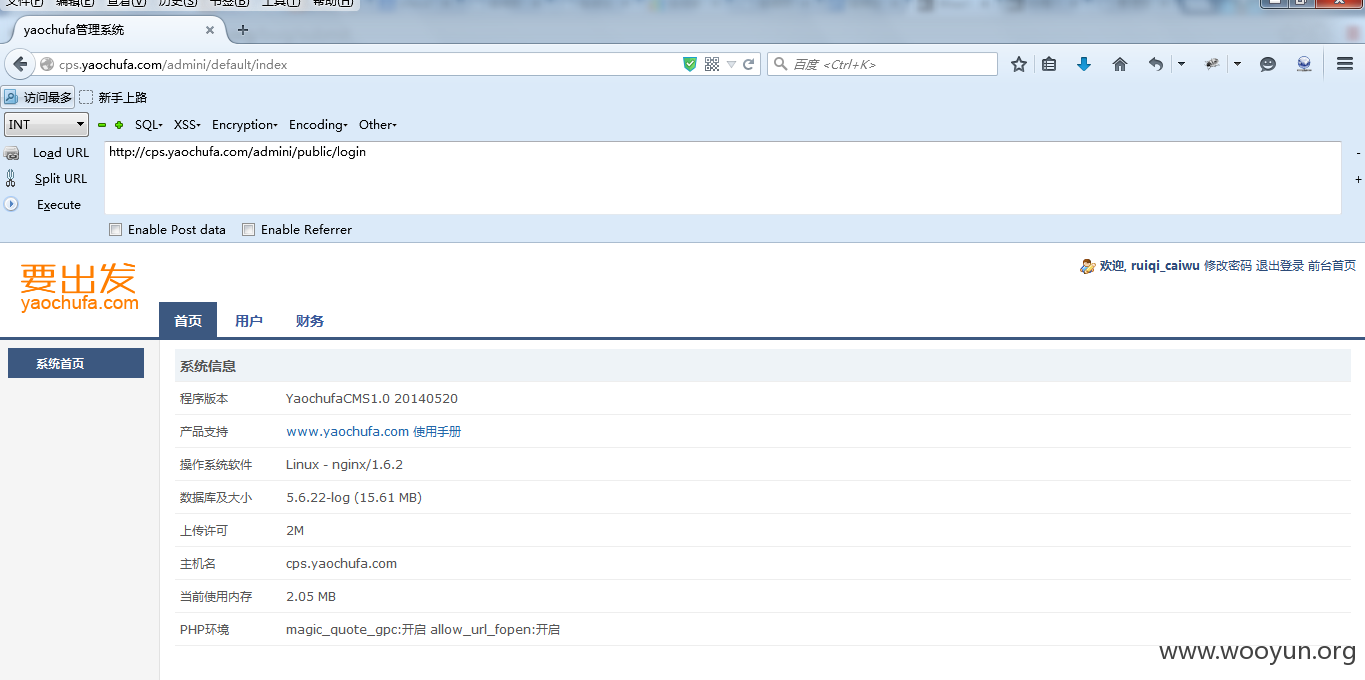Viewport: 1365px width, 680px height.
Task: Go back with the browser back arrow
Action: click(20, 64)
